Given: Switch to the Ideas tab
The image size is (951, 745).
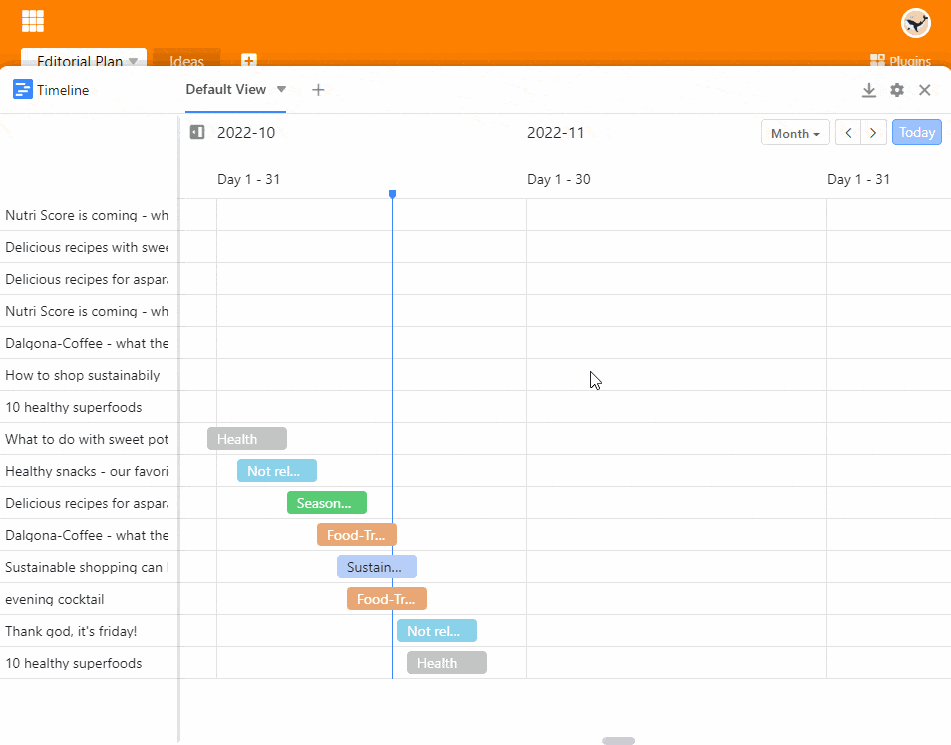Looking at the screenshot, I should [x=186, y=61].
